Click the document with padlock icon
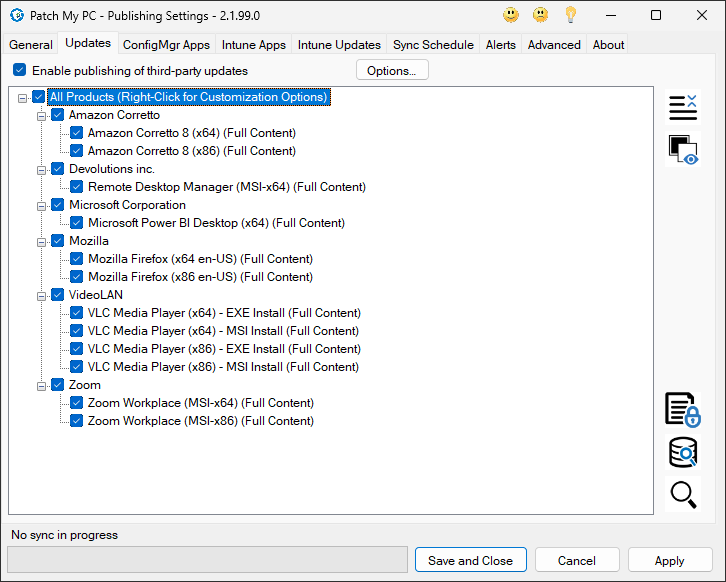 point(683,410)
